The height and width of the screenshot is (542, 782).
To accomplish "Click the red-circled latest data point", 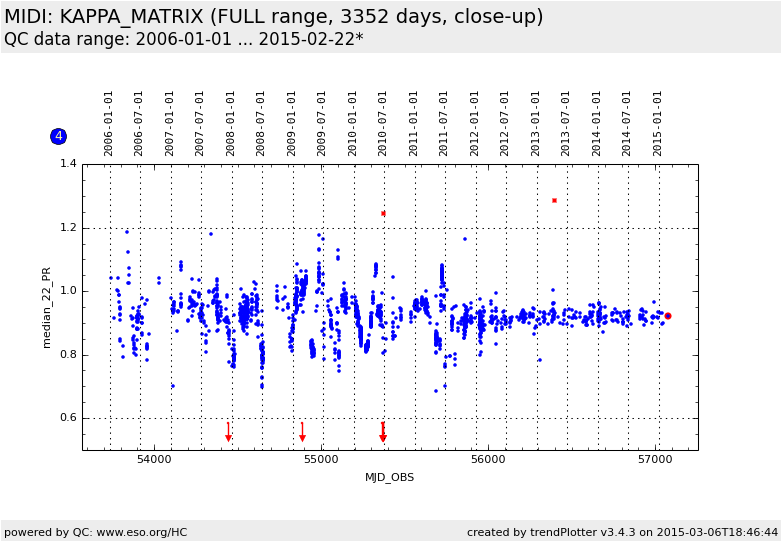I will pyautogui.click(x=667, y=316).
